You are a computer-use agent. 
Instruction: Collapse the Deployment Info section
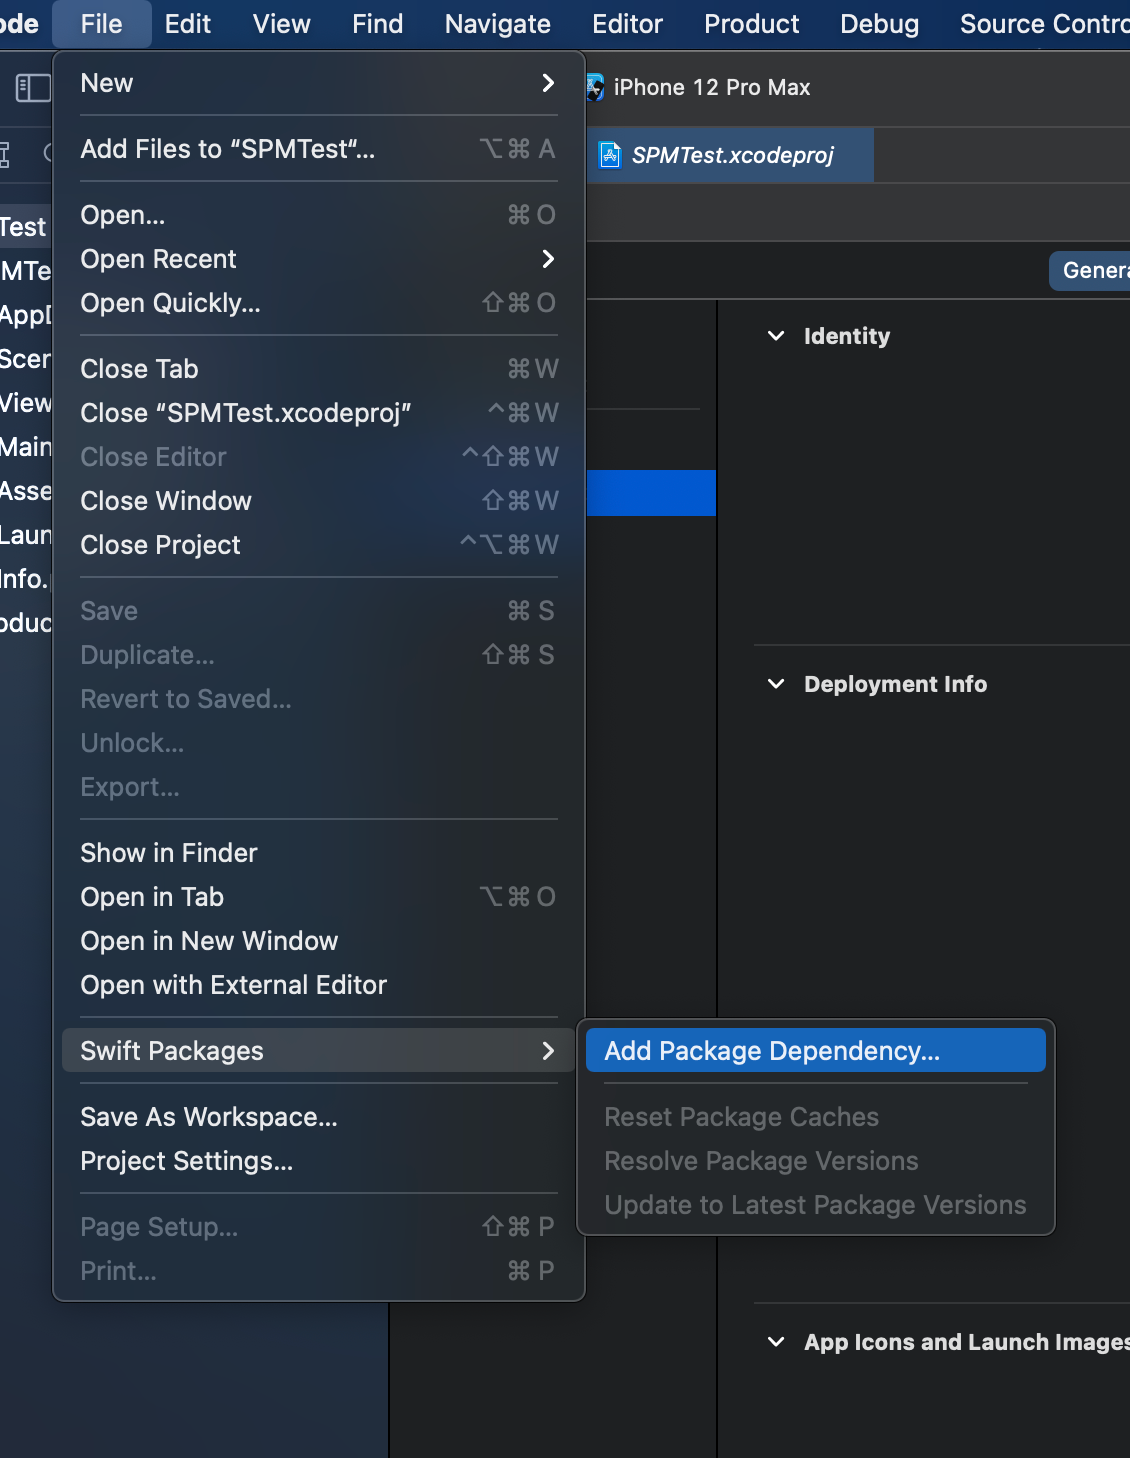777,684
